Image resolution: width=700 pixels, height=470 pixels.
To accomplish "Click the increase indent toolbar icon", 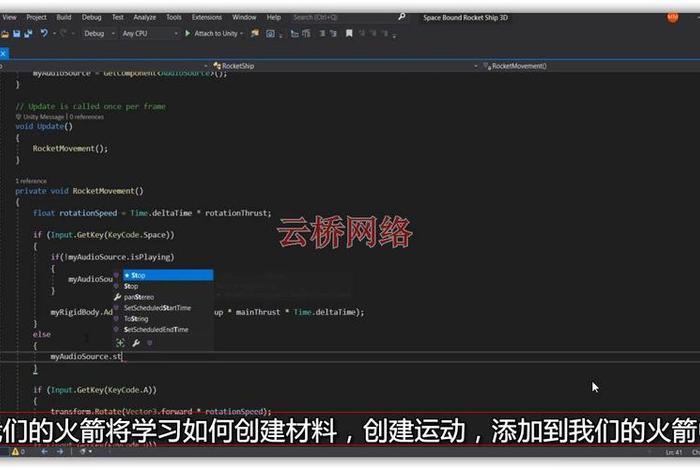I will (306, 33).
